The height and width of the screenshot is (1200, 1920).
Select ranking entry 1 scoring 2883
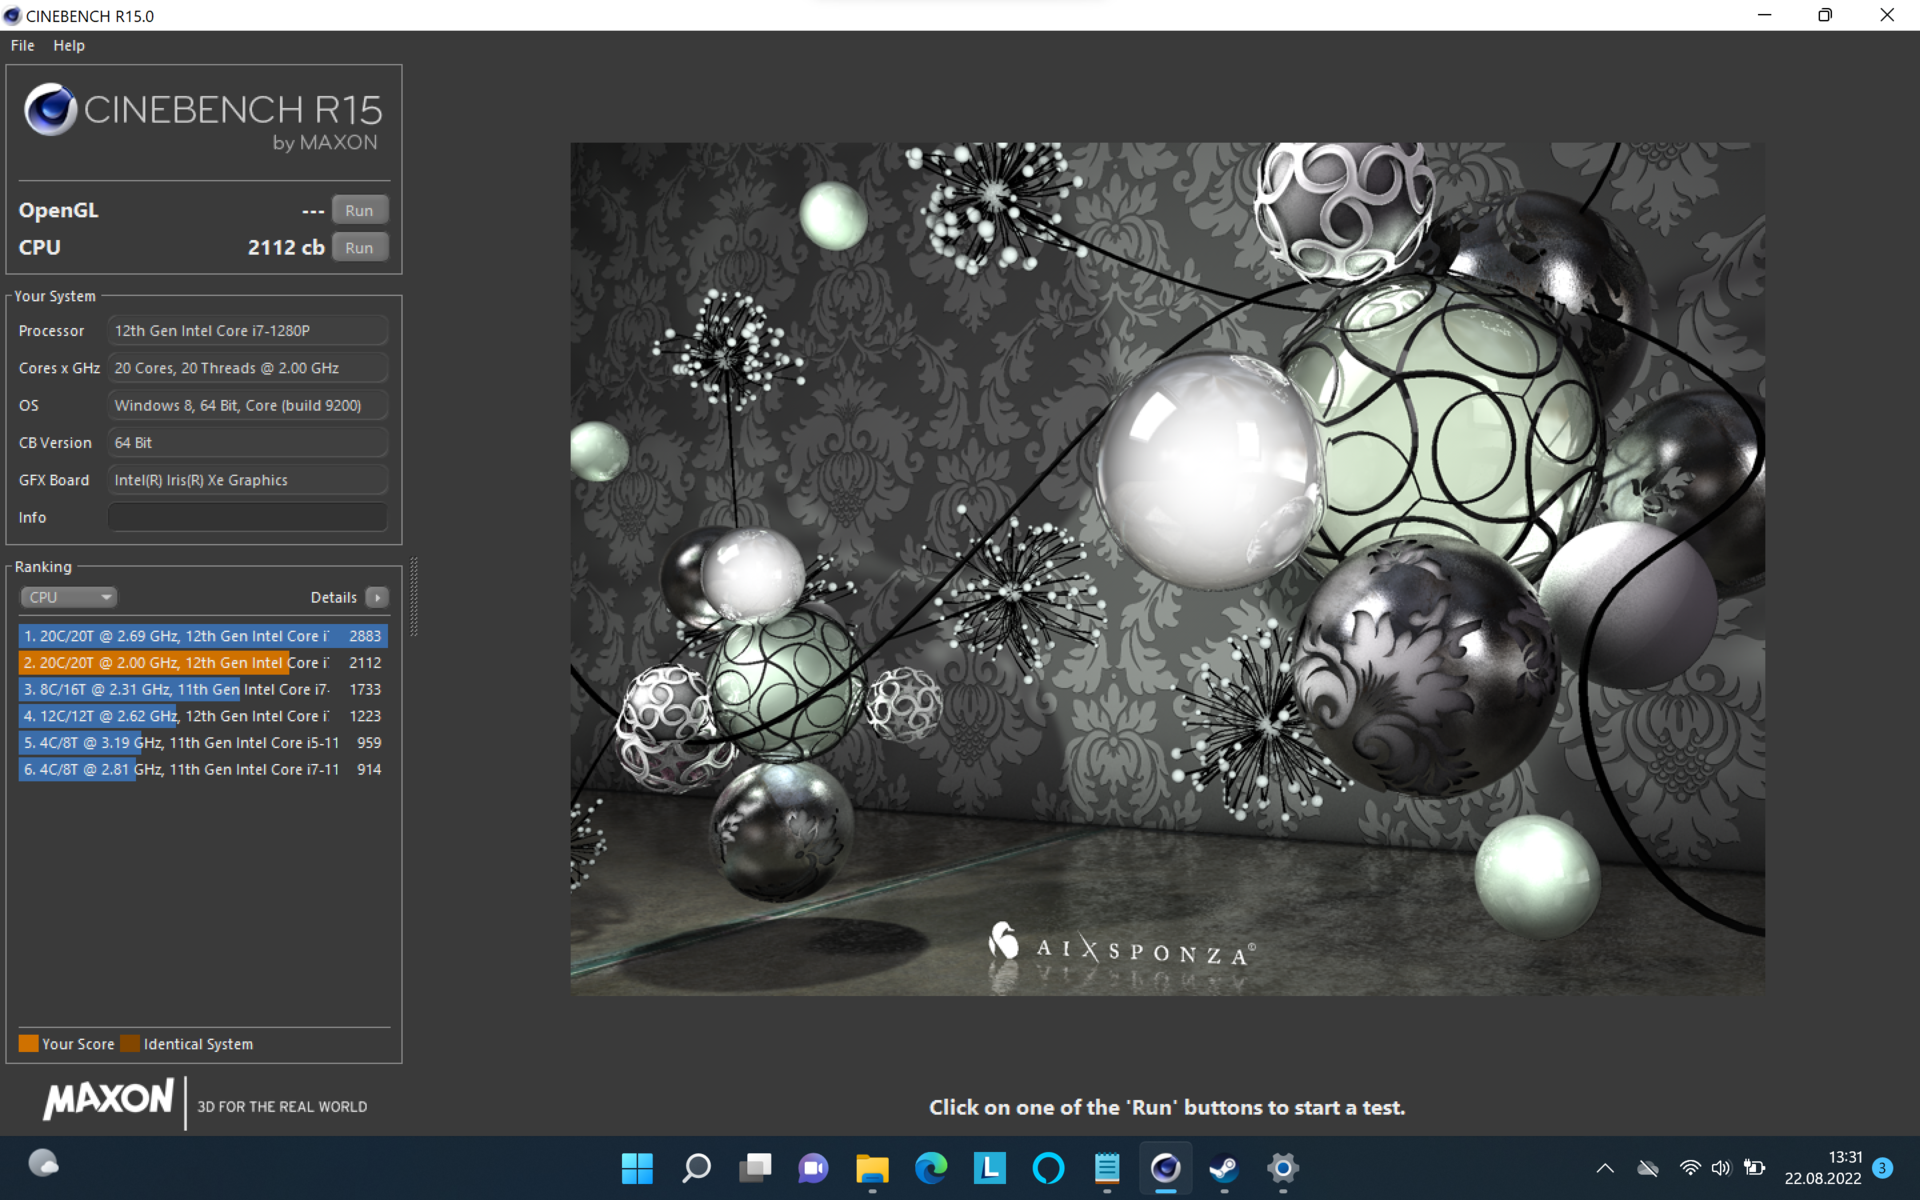(203, 636)
